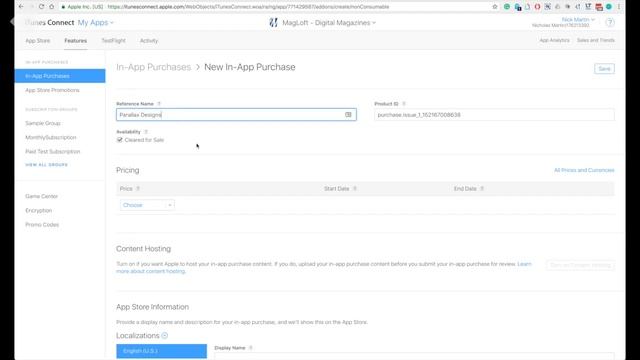
Task: Show help tooltip for End Date
Action: (482, 189)
